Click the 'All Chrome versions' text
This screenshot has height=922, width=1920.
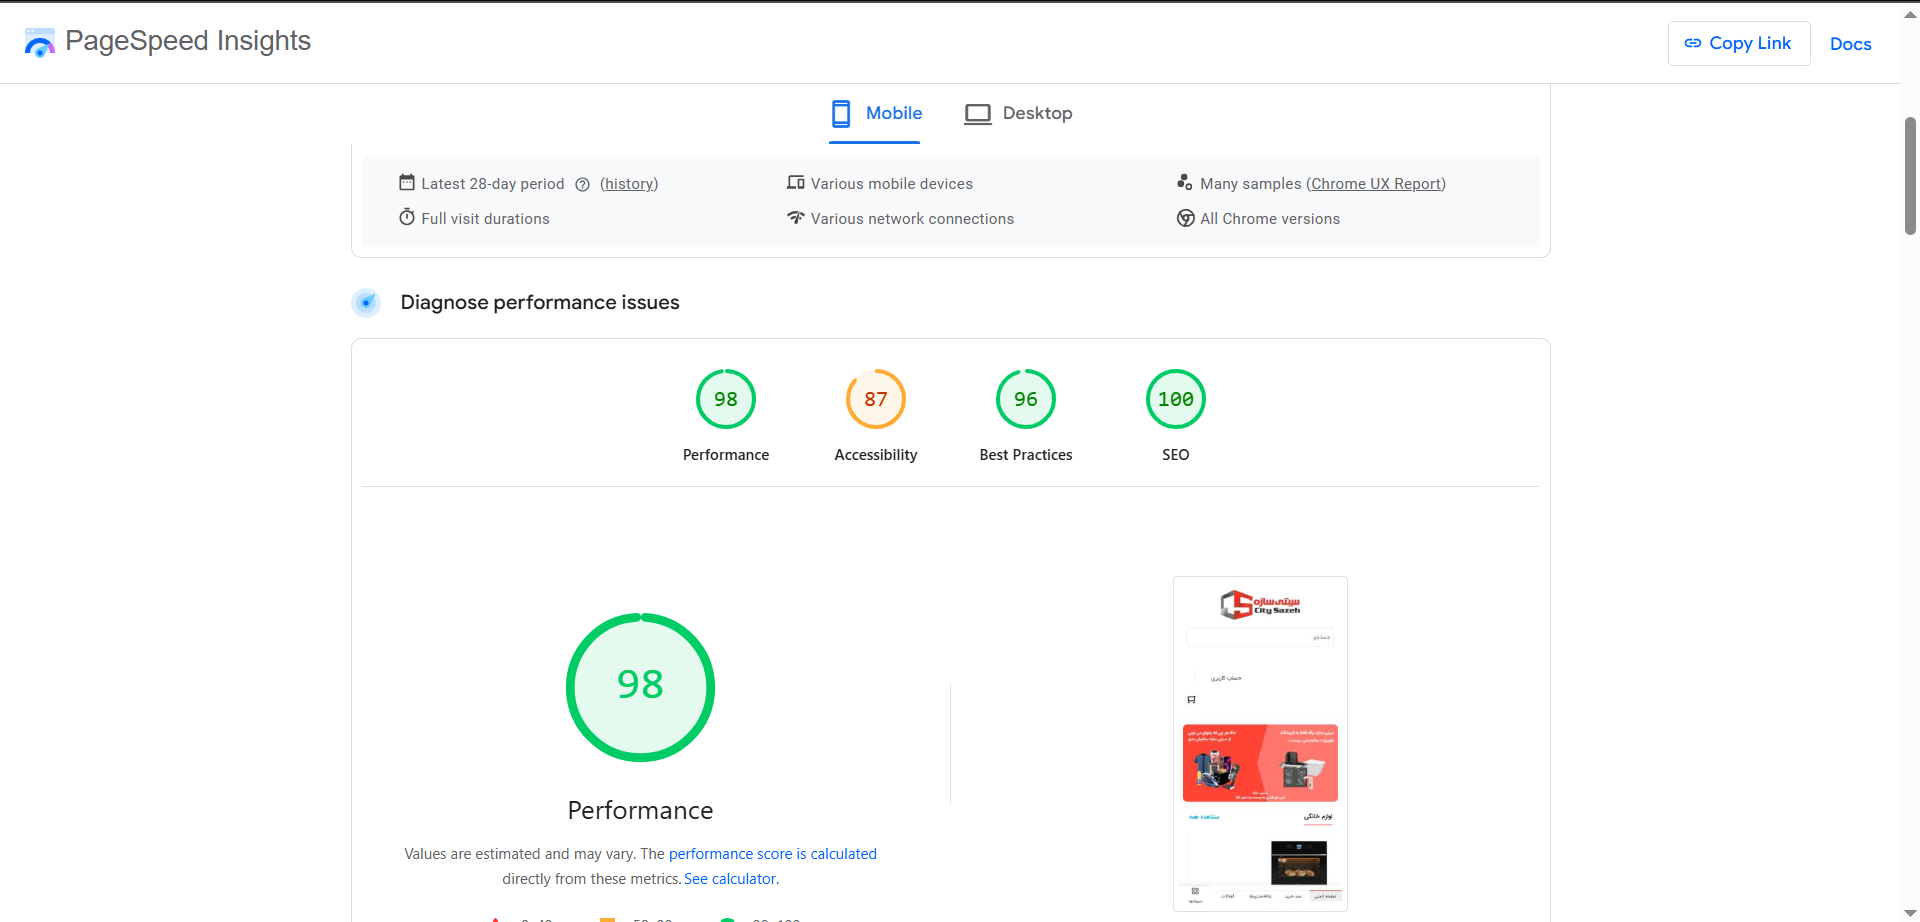click(1270, 219)
